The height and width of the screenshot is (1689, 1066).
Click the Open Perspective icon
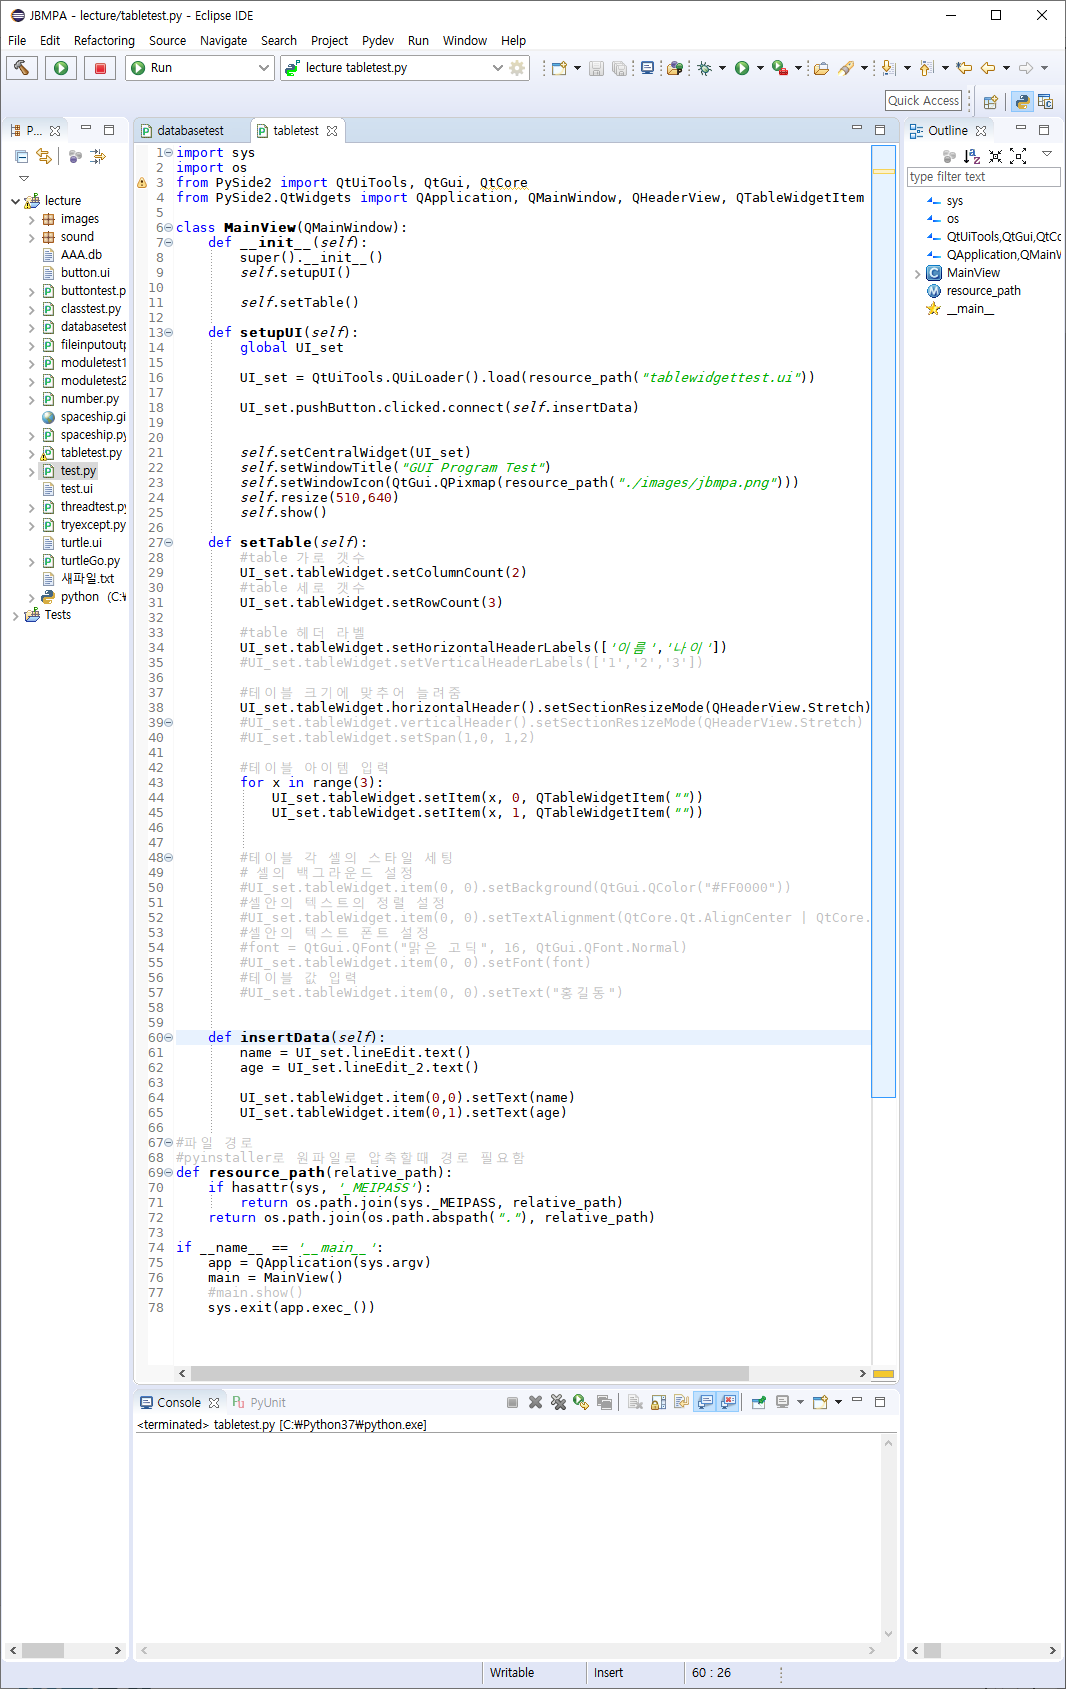tap(990, 101)
